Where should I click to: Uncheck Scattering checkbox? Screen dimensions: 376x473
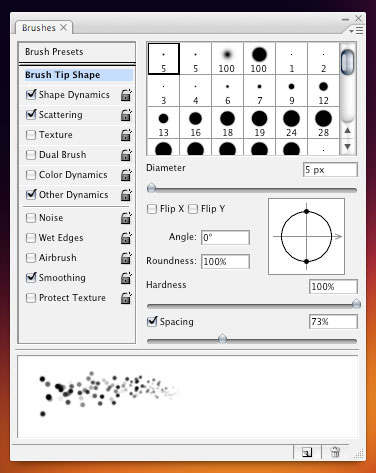click(x=31, y=115)
